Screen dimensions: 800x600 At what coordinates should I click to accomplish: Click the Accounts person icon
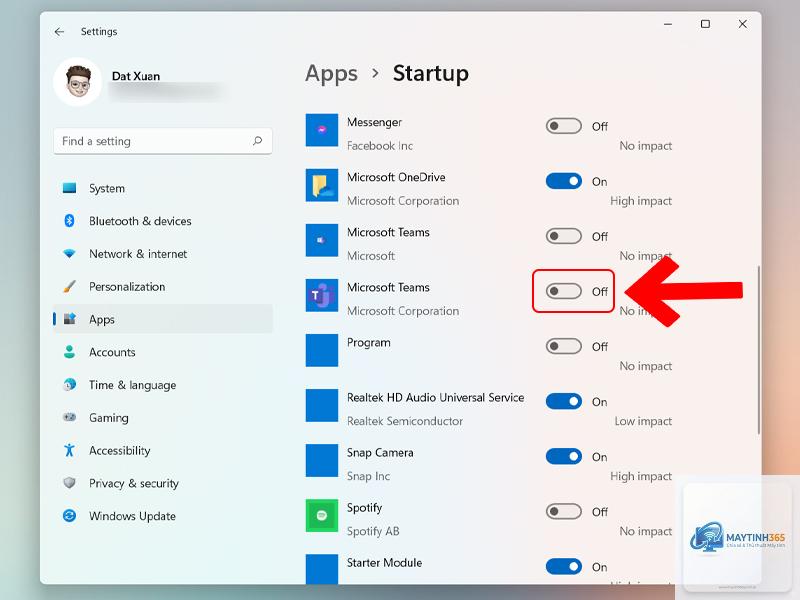(x=69, y=352)
